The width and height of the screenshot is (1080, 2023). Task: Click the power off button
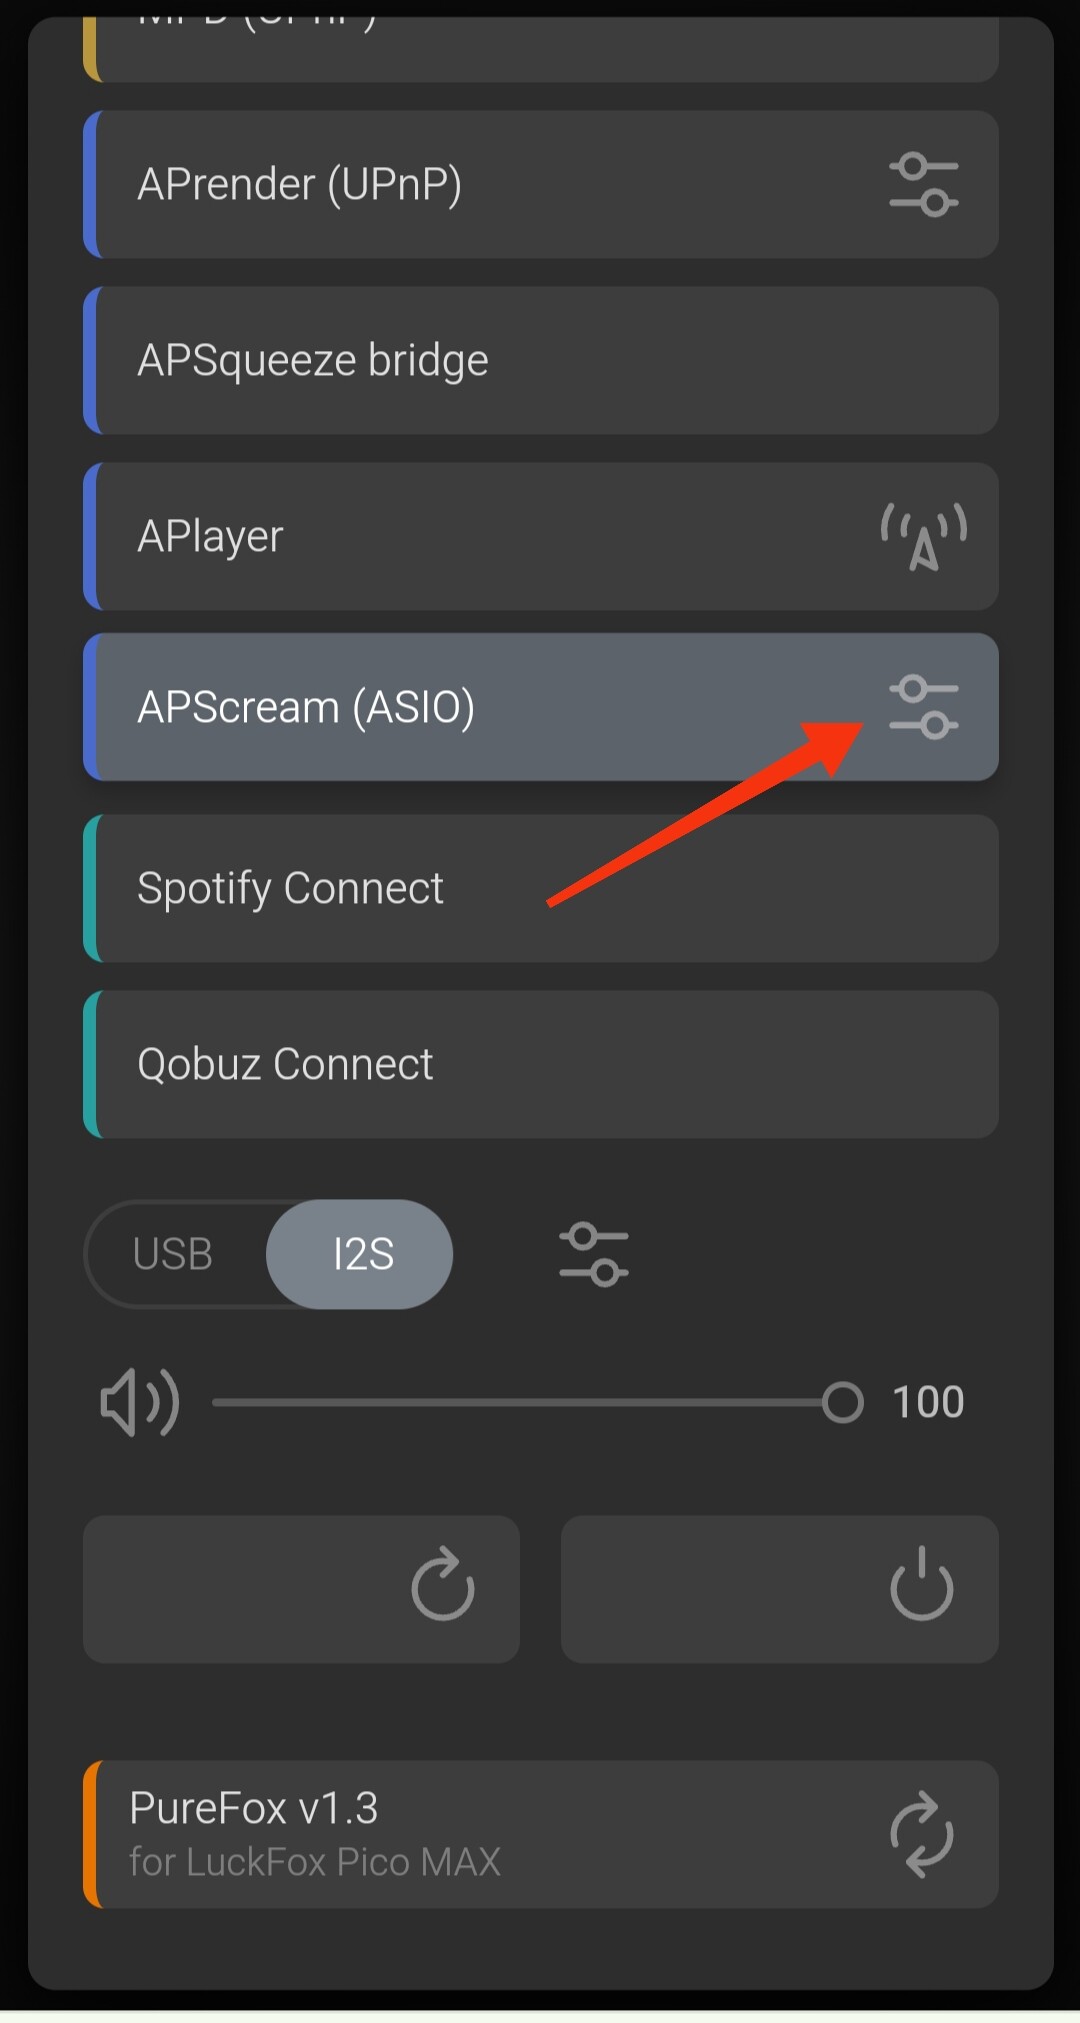779,1589
